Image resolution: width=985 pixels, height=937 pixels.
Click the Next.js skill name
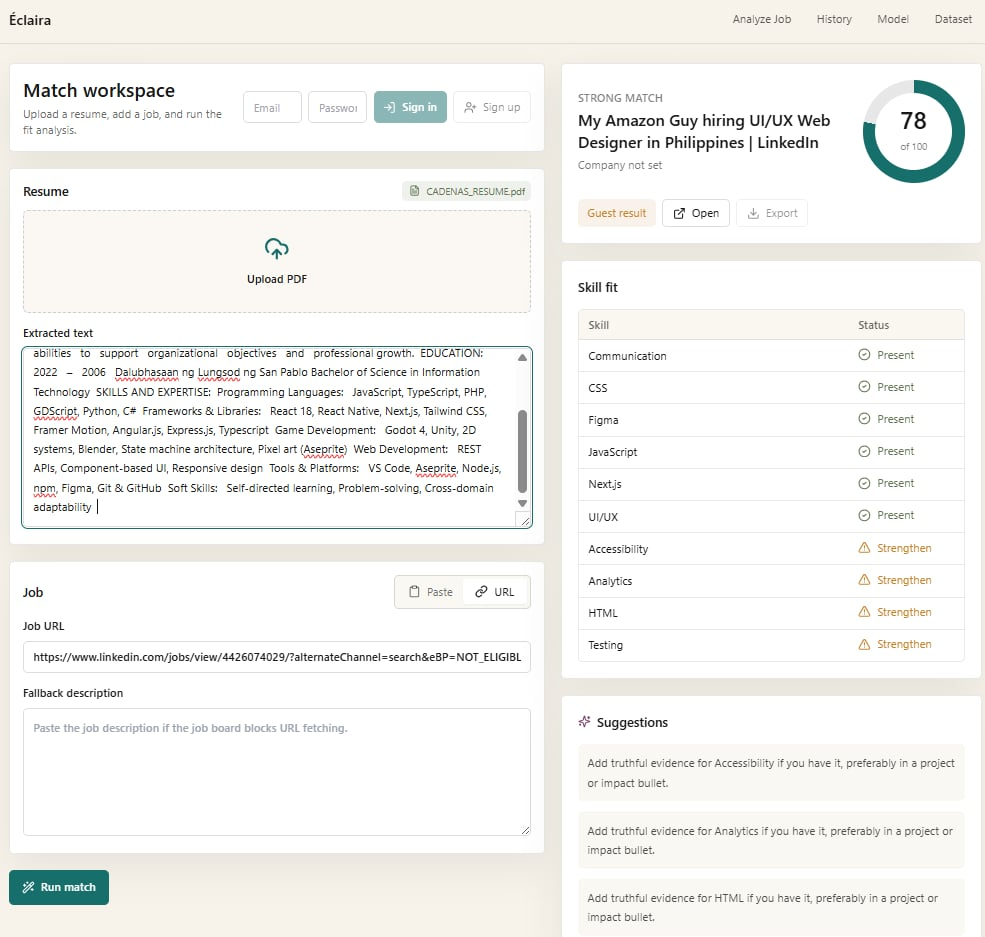[x=604, y=484]
